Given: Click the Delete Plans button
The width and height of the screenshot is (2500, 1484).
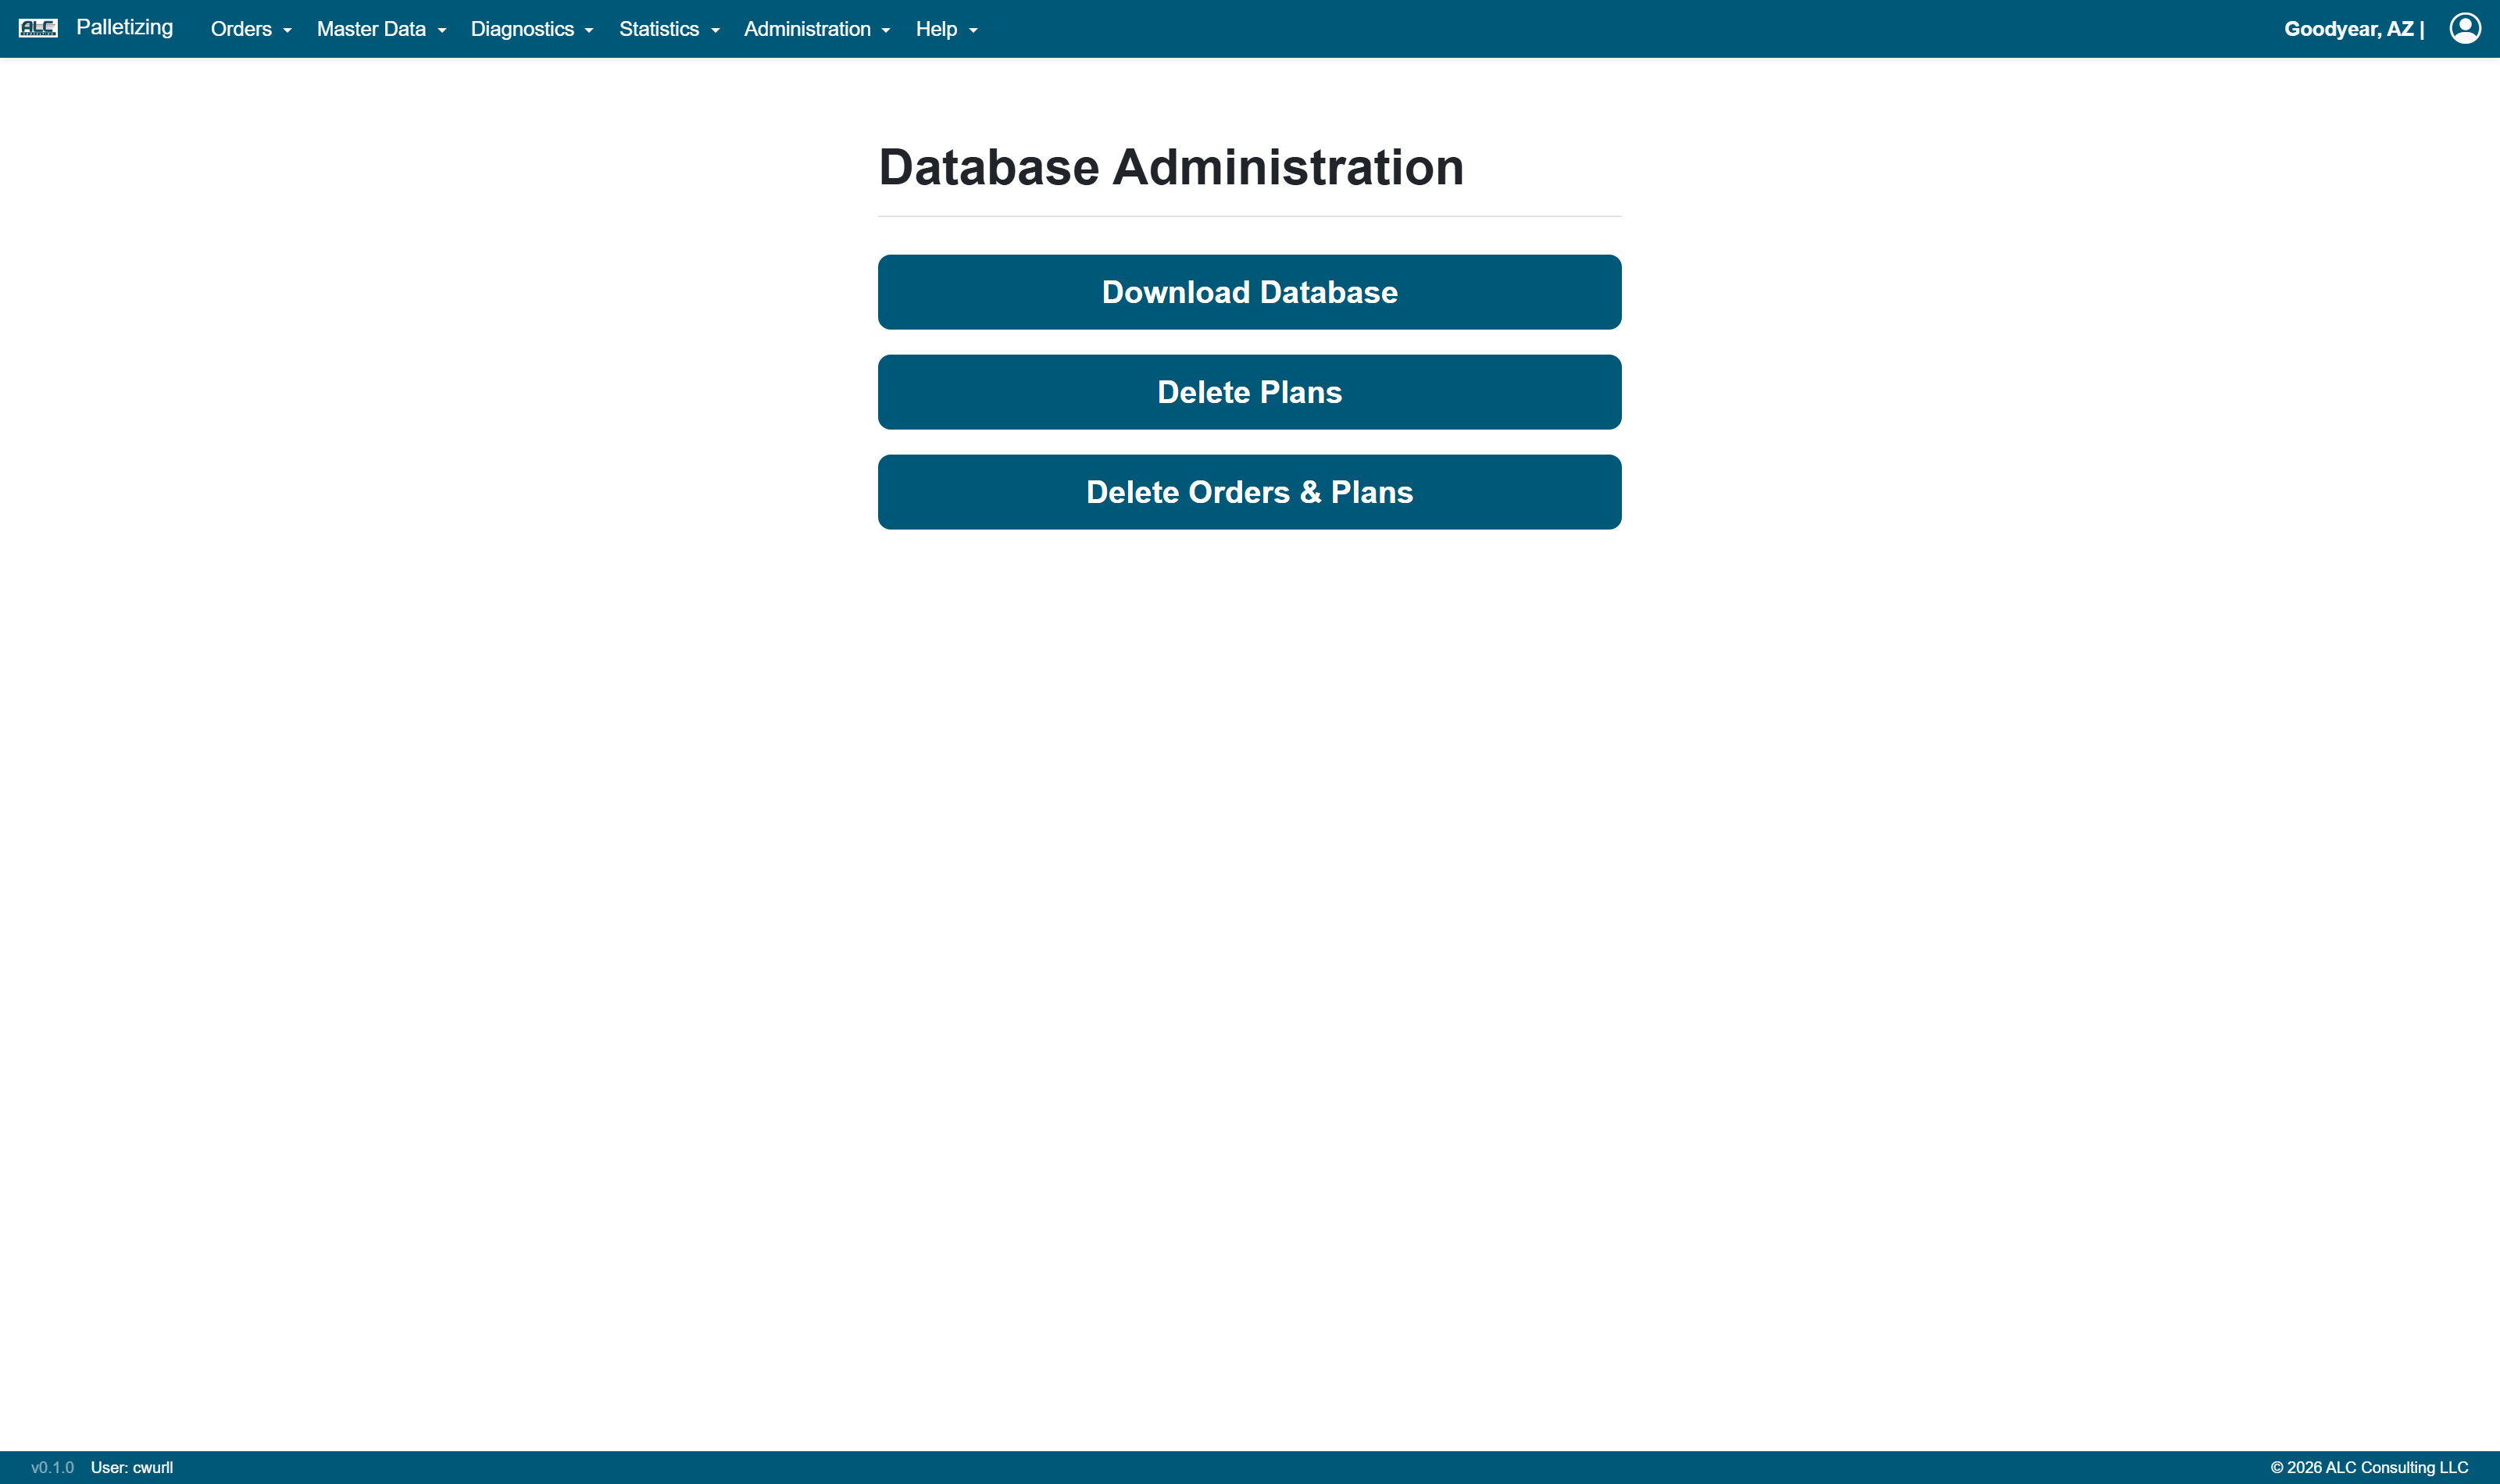Looking at the screenshot, I should [1249, 392].
